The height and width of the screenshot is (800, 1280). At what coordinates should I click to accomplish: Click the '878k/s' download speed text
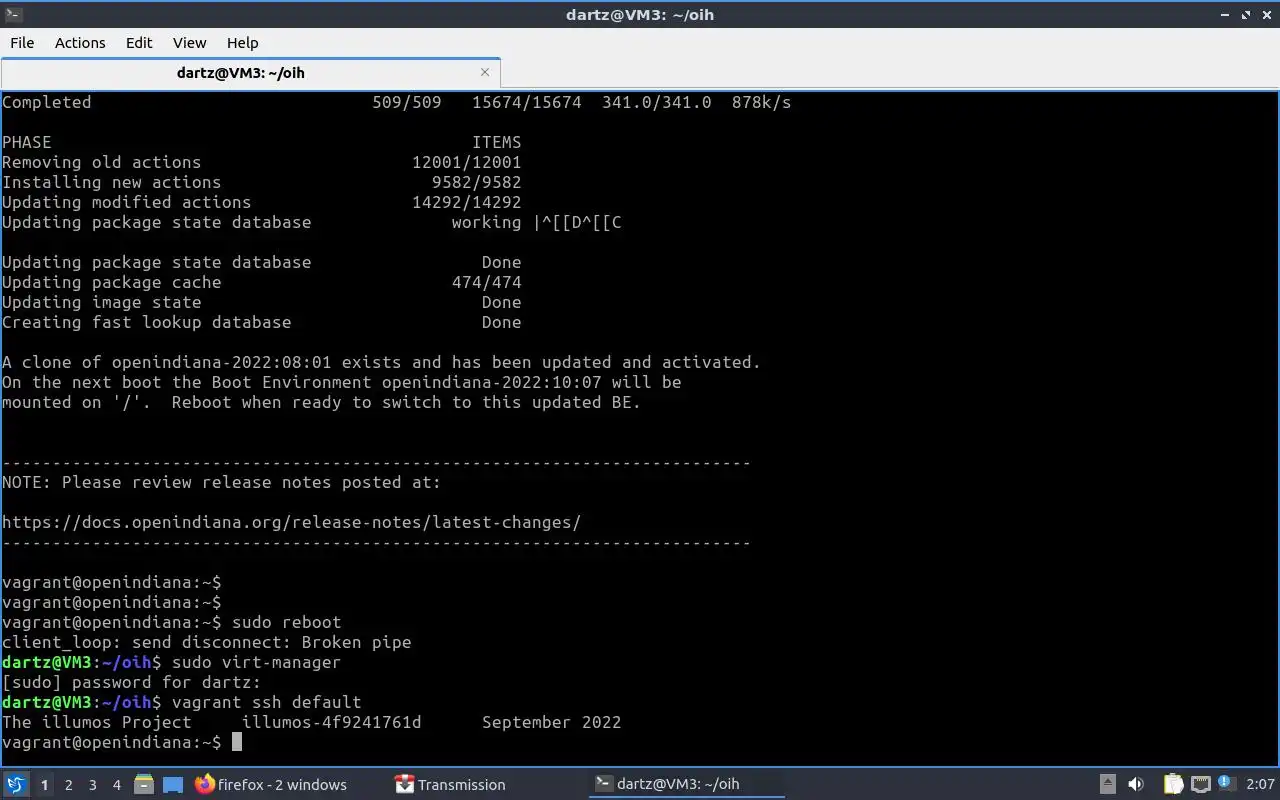[x=761, y=102]
